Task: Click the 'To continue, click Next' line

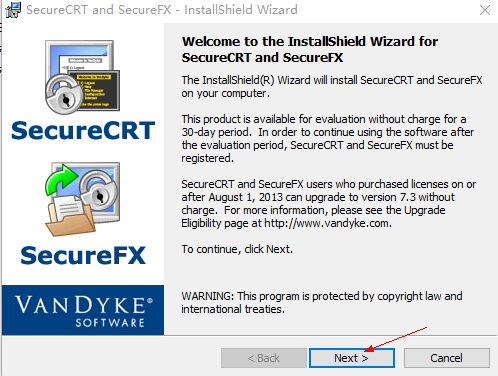Action: pyautogui.click(x=237, y=249)
